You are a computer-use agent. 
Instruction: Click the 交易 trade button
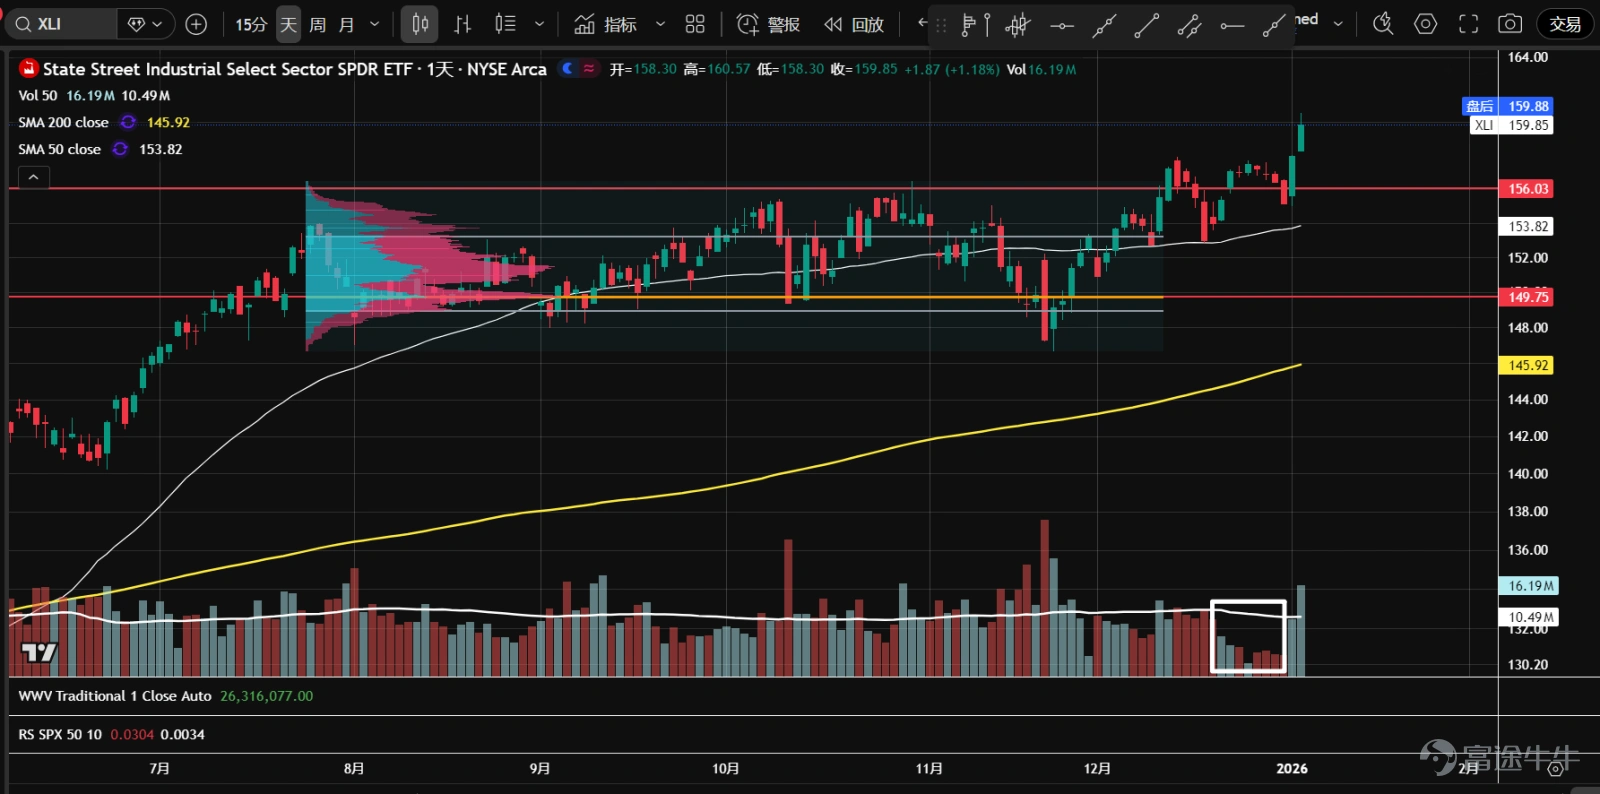(x=1565, y=24)
